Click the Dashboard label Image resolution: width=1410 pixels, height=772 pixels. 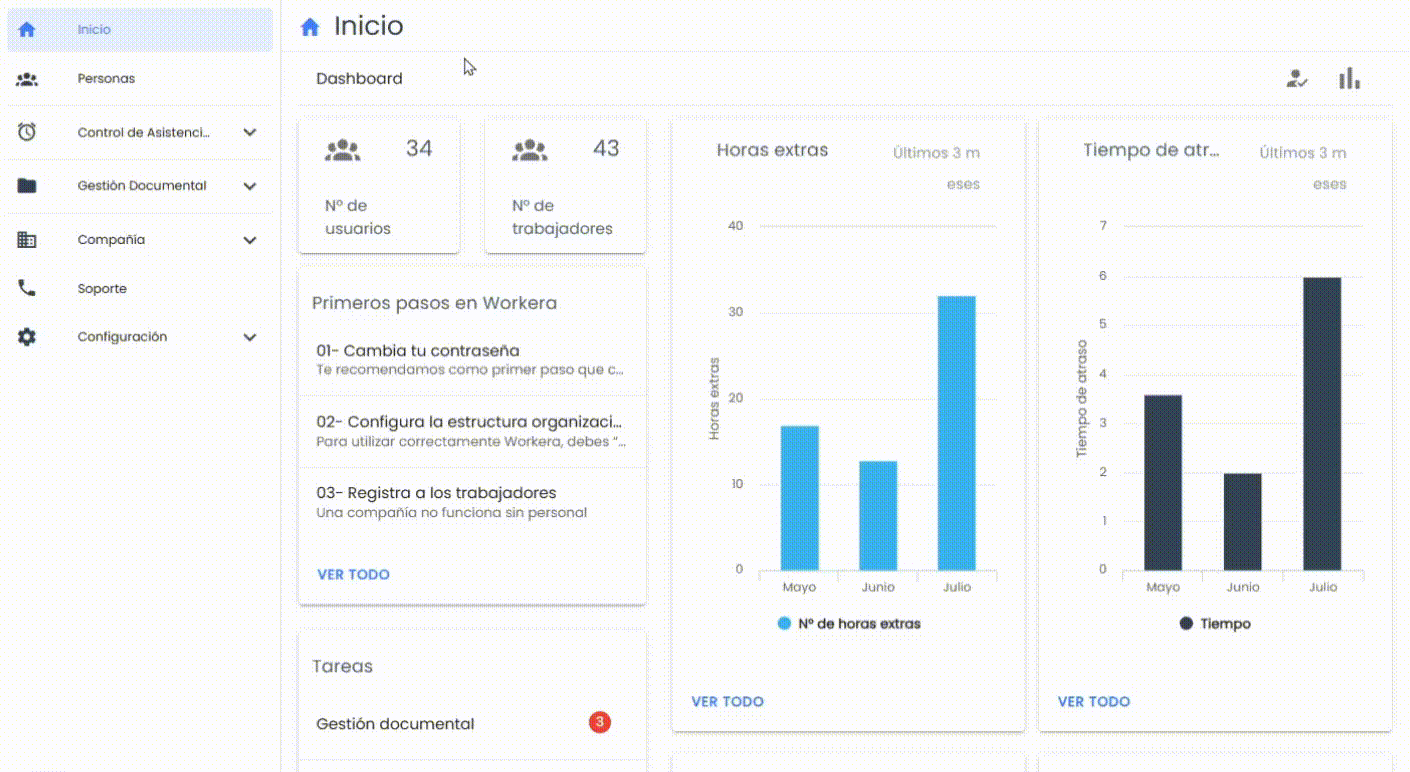[359, 79]
